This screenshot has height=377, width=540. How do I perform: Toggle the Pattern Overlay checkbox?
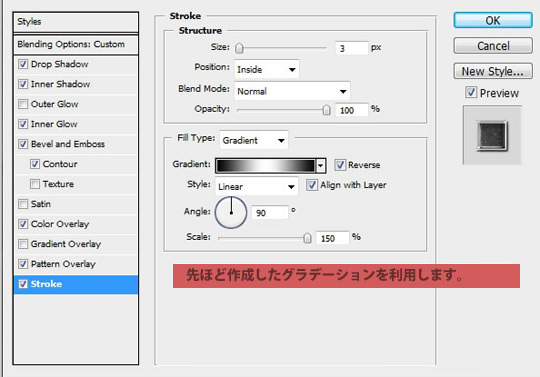23,264
